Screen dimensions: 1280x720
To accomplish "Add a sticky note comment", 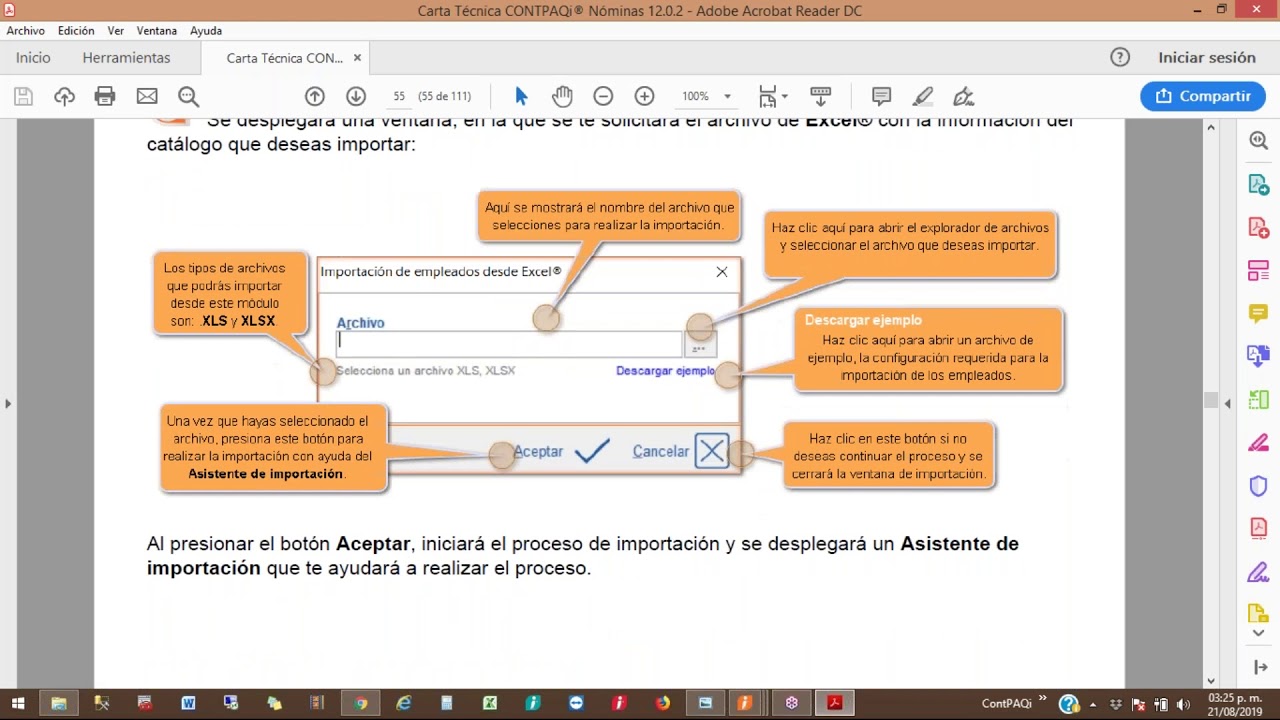I will click(881, 96).
